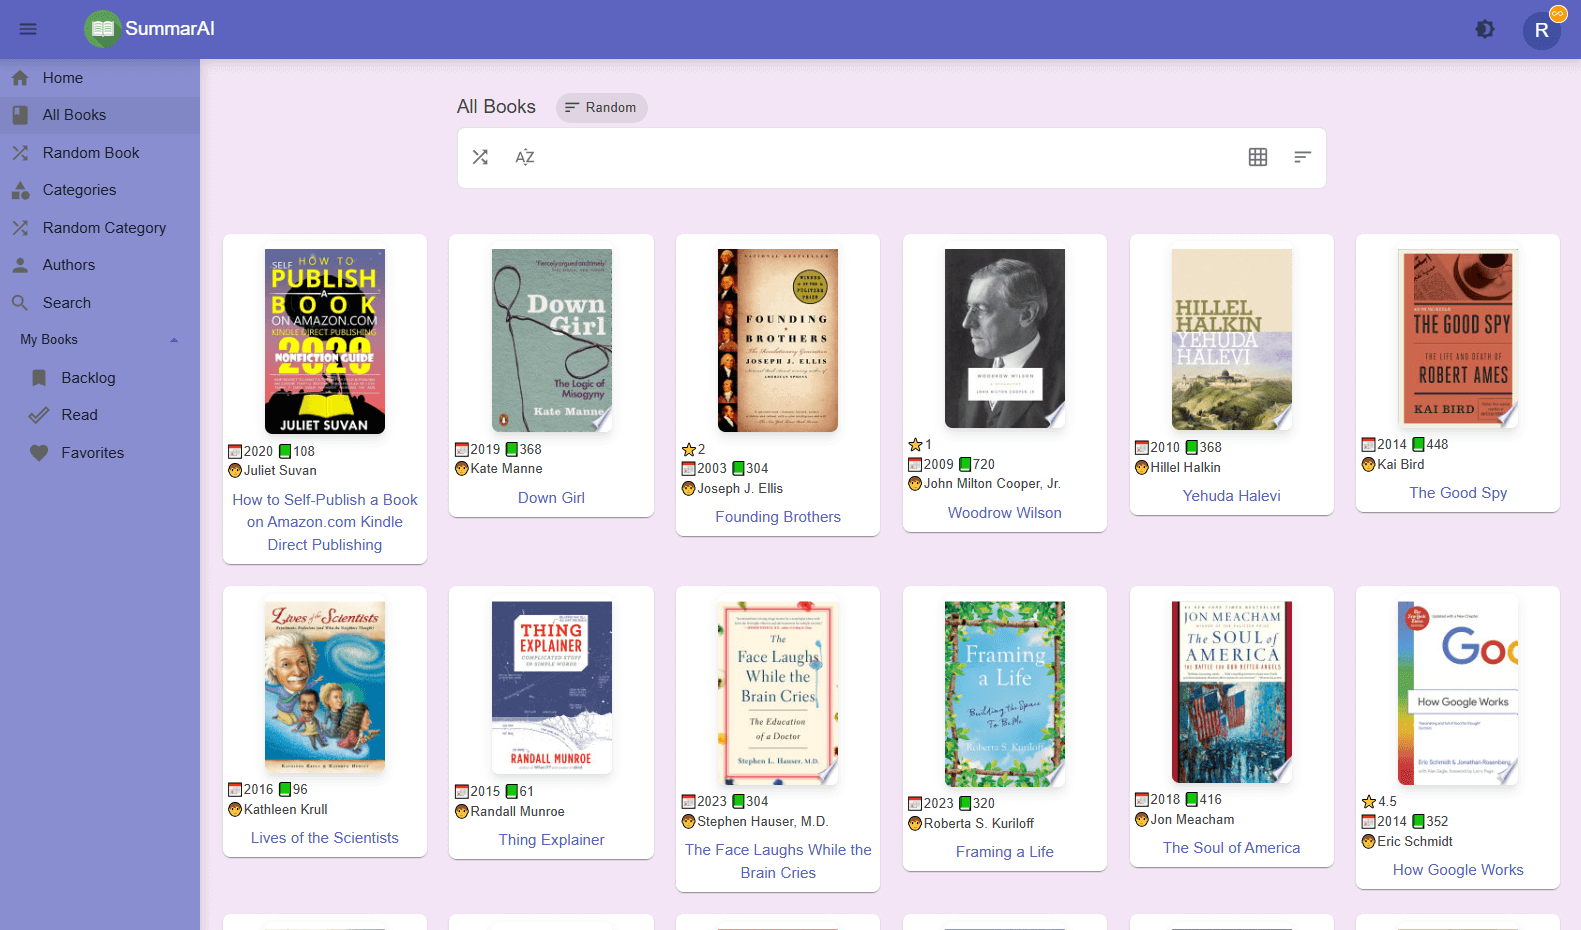Click the shuffle random order icon
Viewport: 1581px width, 930px height.
tap(480, 157)
